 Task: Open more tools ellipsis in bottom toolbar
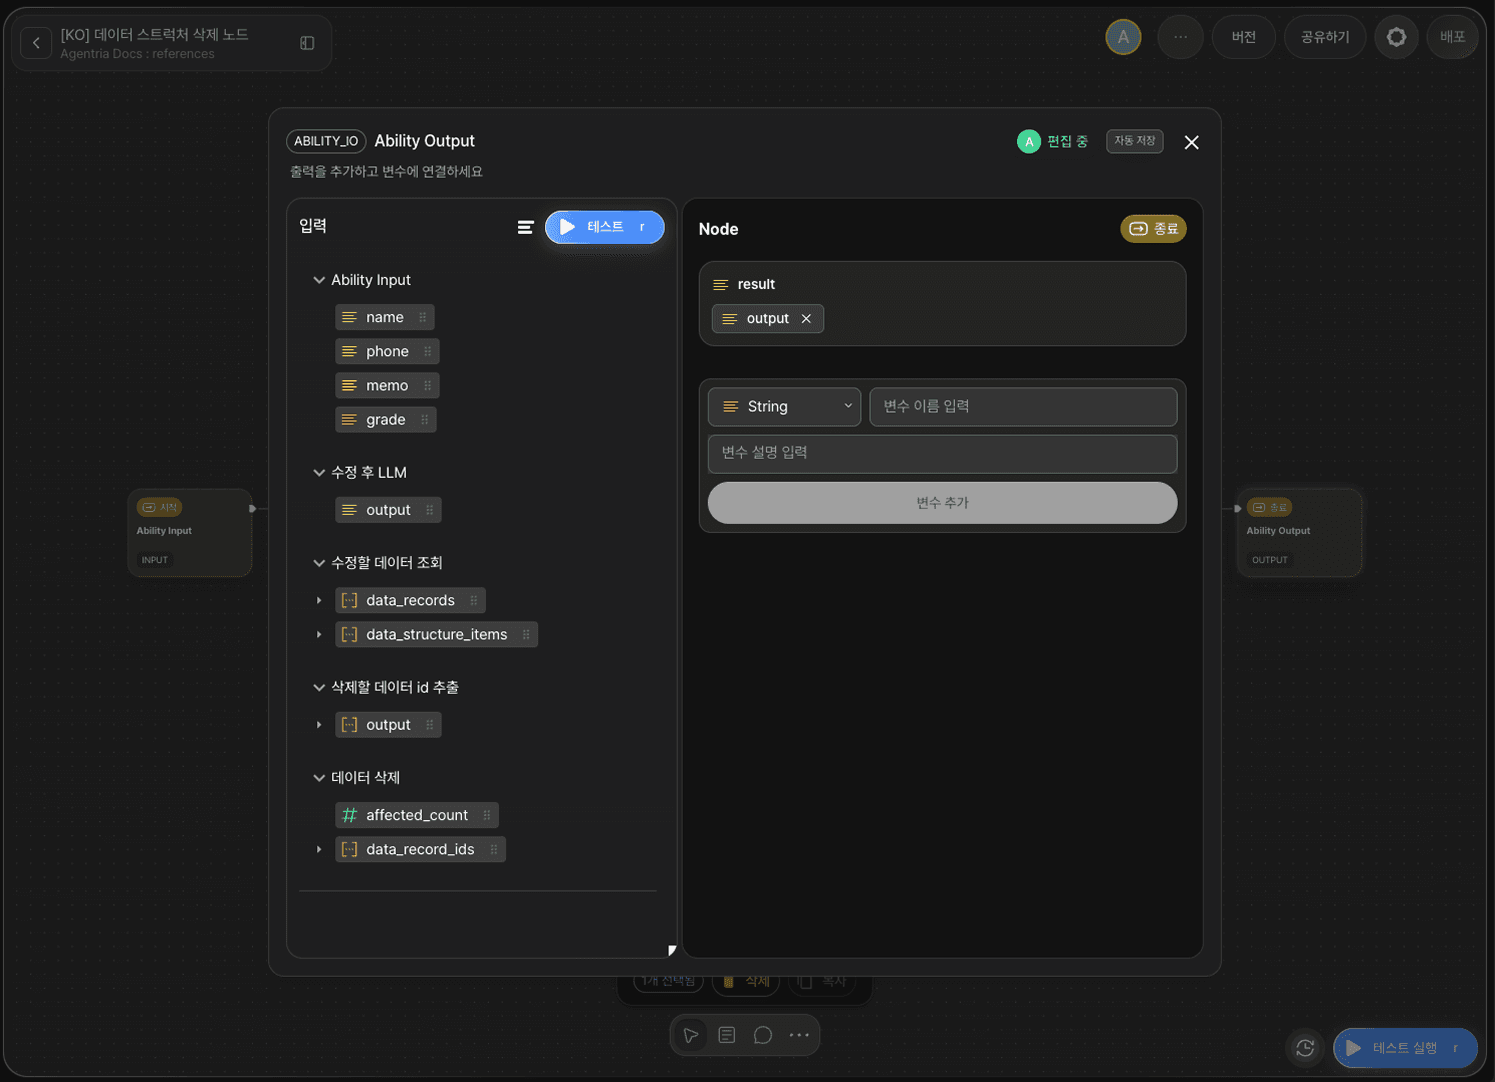click(x=799, y=1035)
